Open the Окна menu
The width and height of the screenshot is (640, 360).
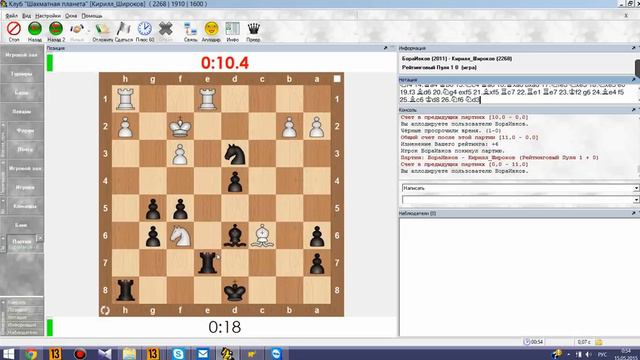tap(71, 16)
